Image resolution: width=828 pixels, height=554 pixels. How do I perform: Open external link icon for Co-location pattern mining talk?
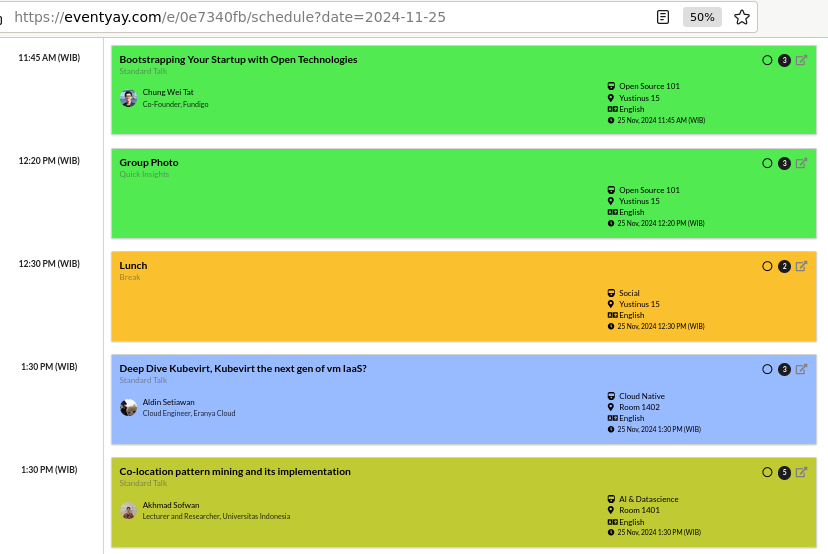coord(801,472)
